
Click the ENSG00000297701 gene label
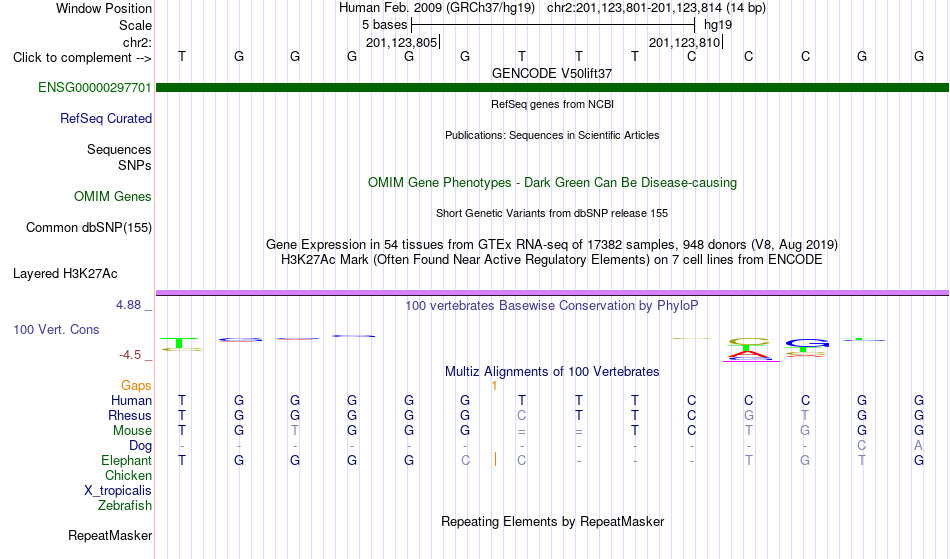[x=95, y=88]
